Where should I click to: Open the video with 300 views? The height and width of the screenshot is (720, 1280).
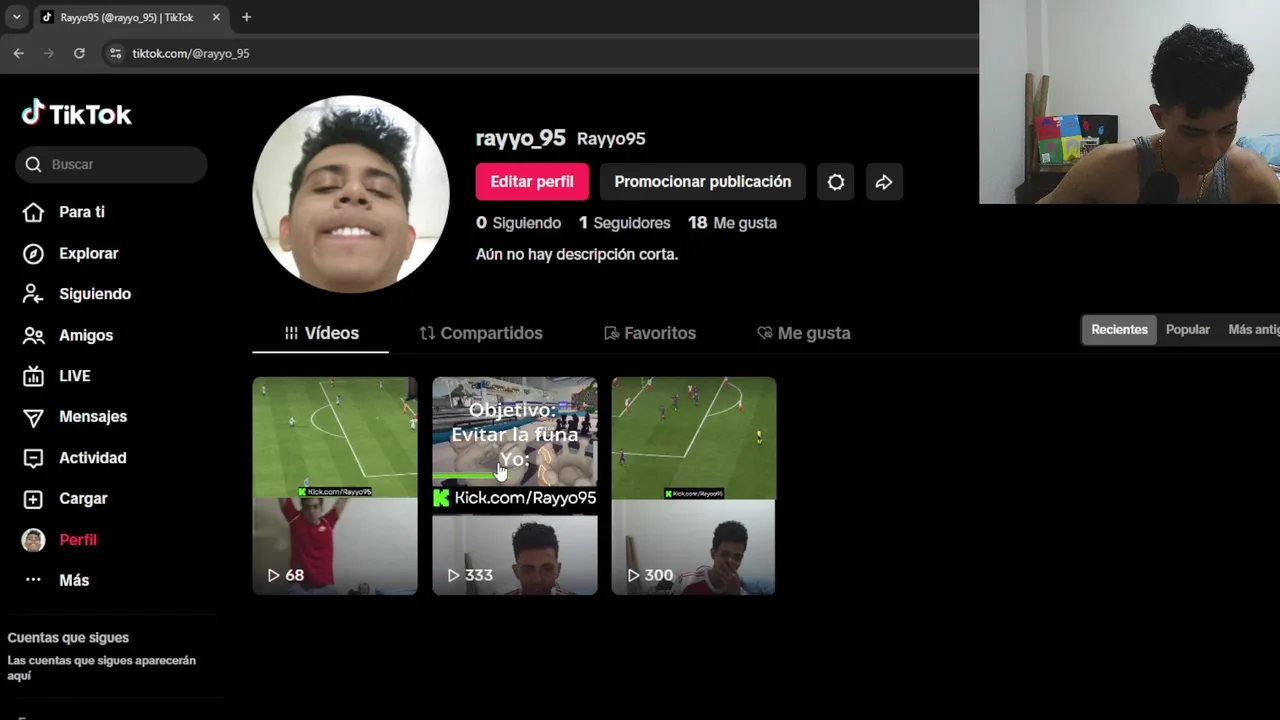coord(694,486)
